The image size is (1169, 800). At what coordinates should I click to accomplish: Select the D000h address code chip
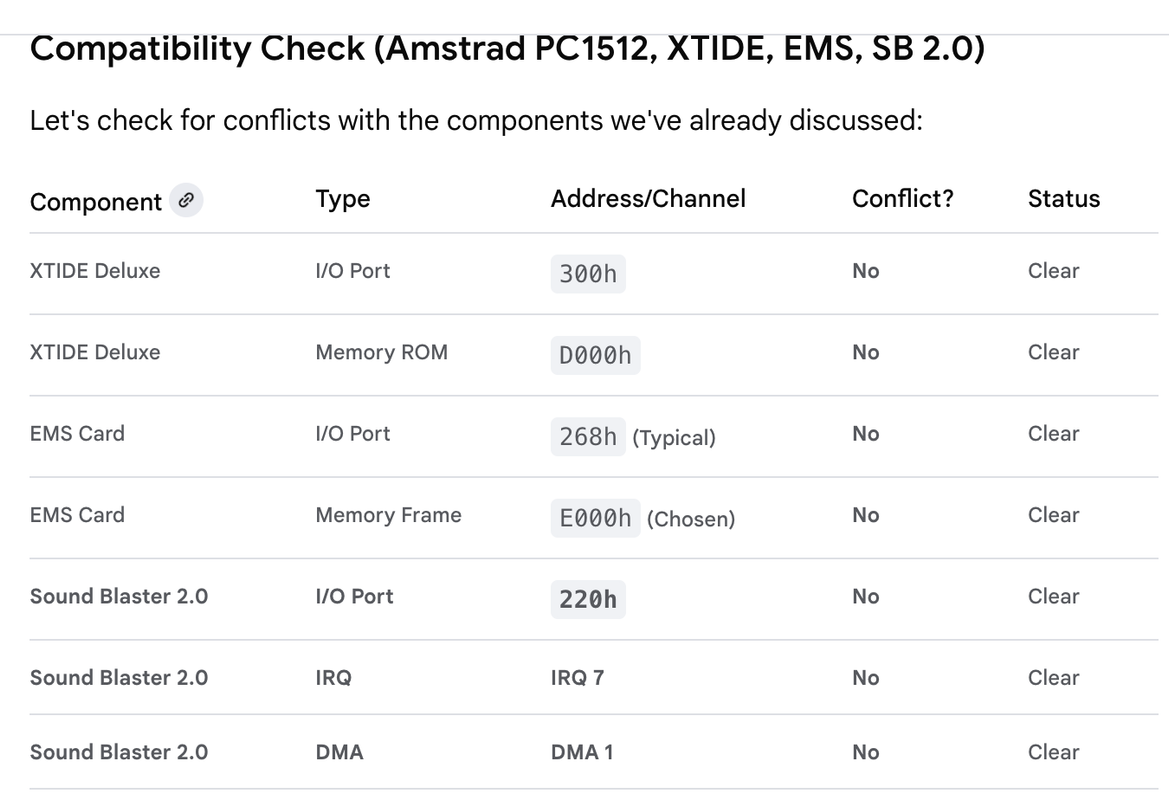pyautogui.click(x=595, y=355)
